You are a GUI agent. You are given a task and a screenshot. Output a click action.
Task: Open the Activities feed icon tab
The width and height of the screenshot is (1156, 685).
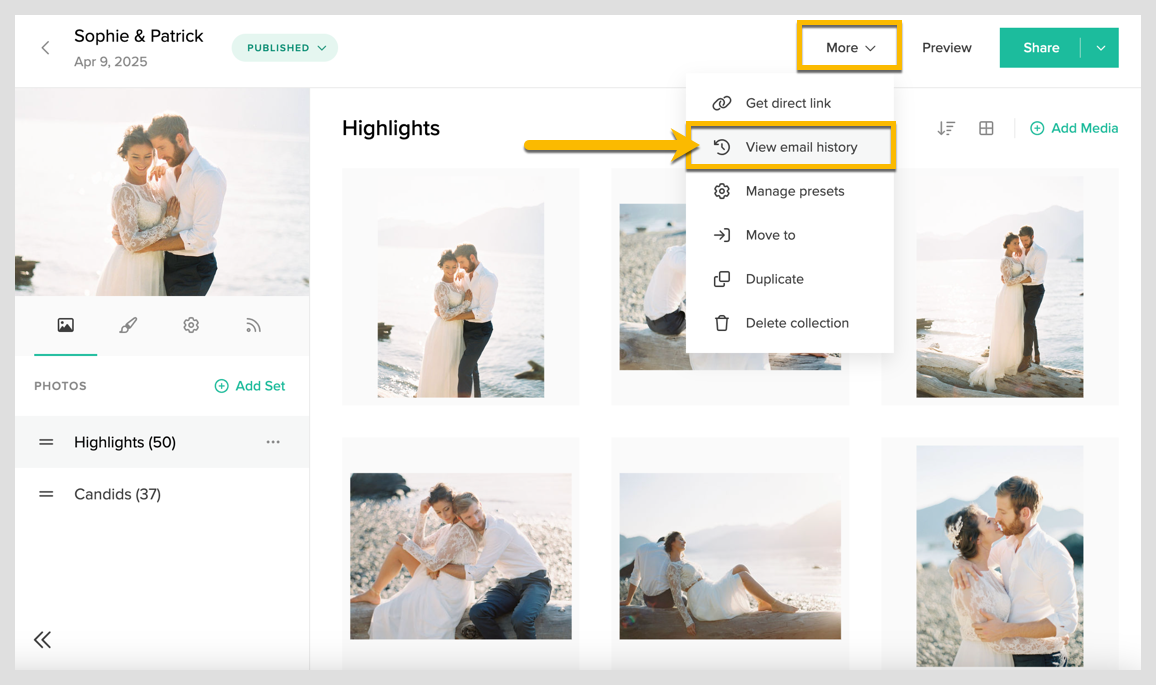(253, 325)
